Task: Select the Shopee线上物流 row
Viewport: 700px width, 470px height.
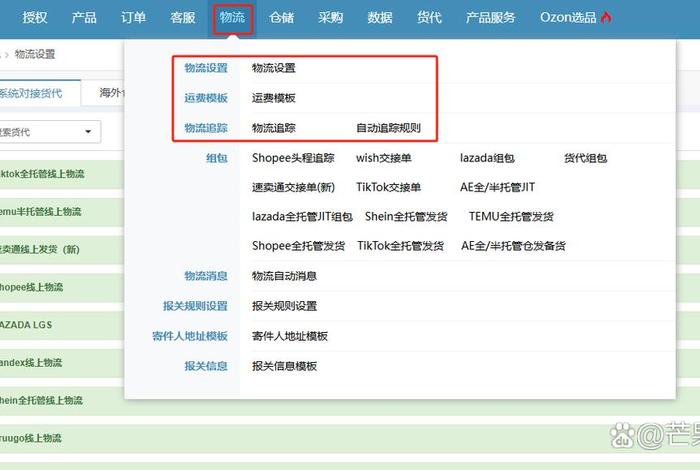Action: 62,287
